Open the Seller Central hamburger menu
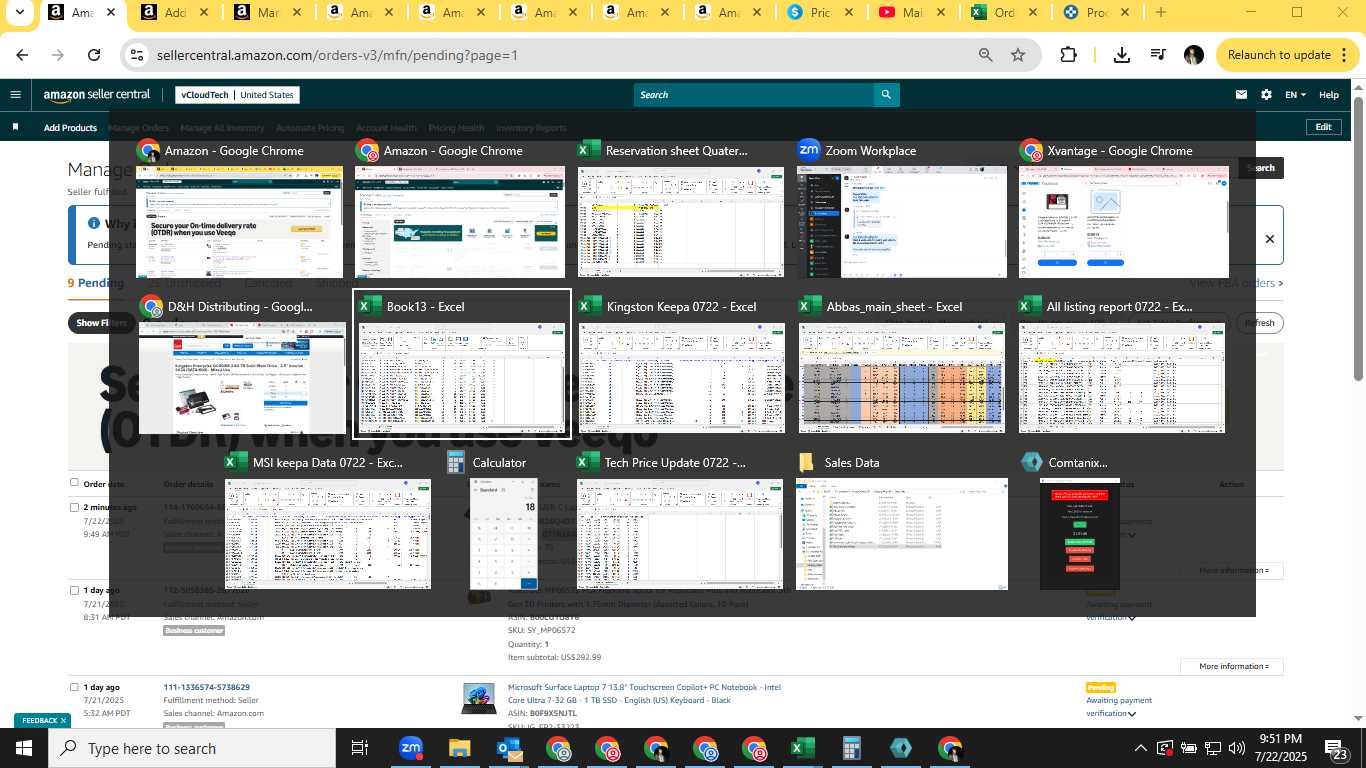This screenshot has width=1366, height=768. pos(15,95)
